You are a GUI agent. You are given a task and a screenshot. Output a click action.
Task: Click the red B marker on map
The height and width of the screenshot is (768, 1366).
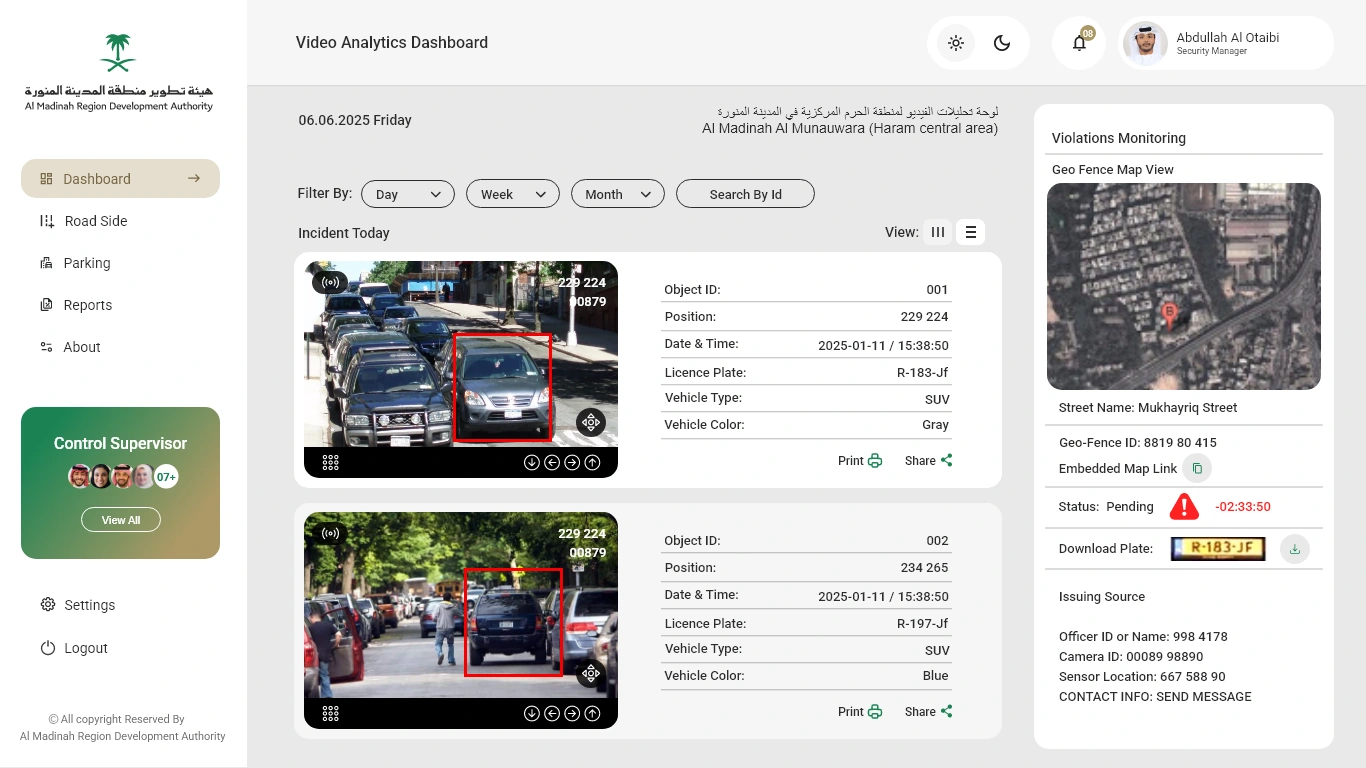[1169, 315]
